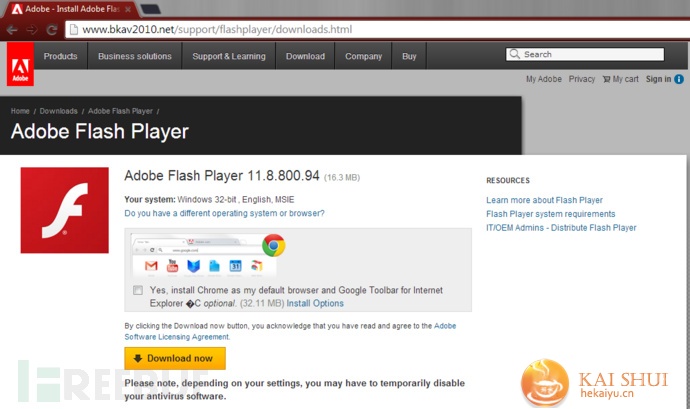Go back with the browser back arrow
690x409 pixels.
click(x=12, y=29)
